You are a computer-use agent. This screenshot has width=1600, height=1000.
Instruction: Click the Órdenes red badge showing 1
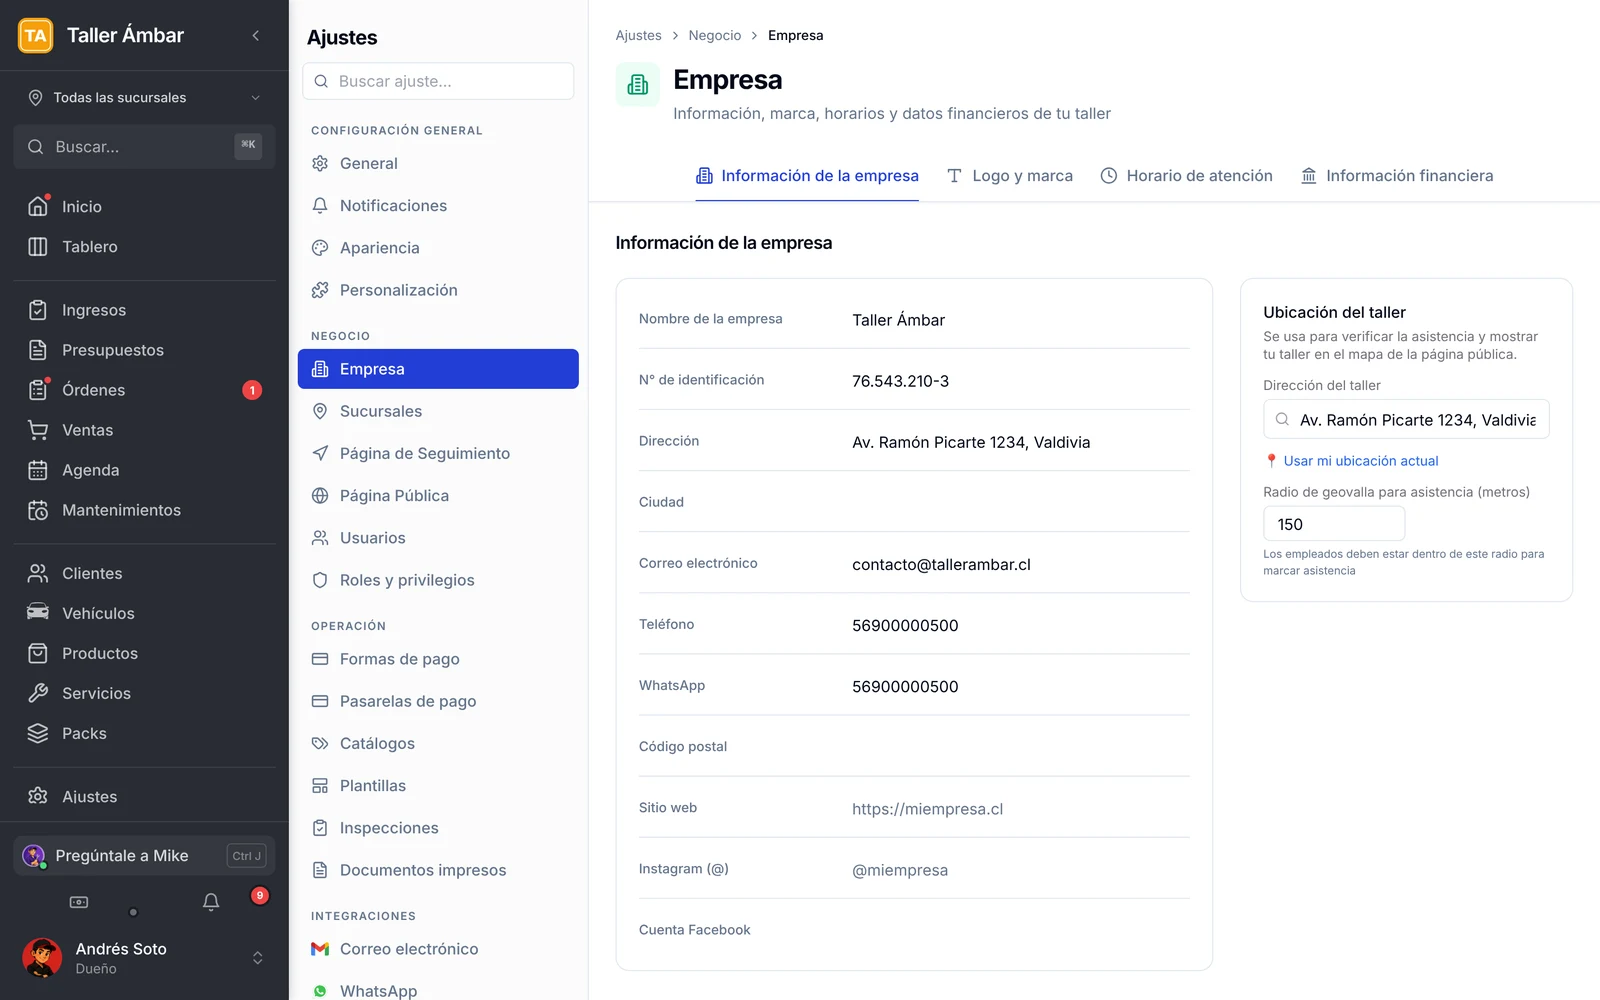tap(252, 390)
